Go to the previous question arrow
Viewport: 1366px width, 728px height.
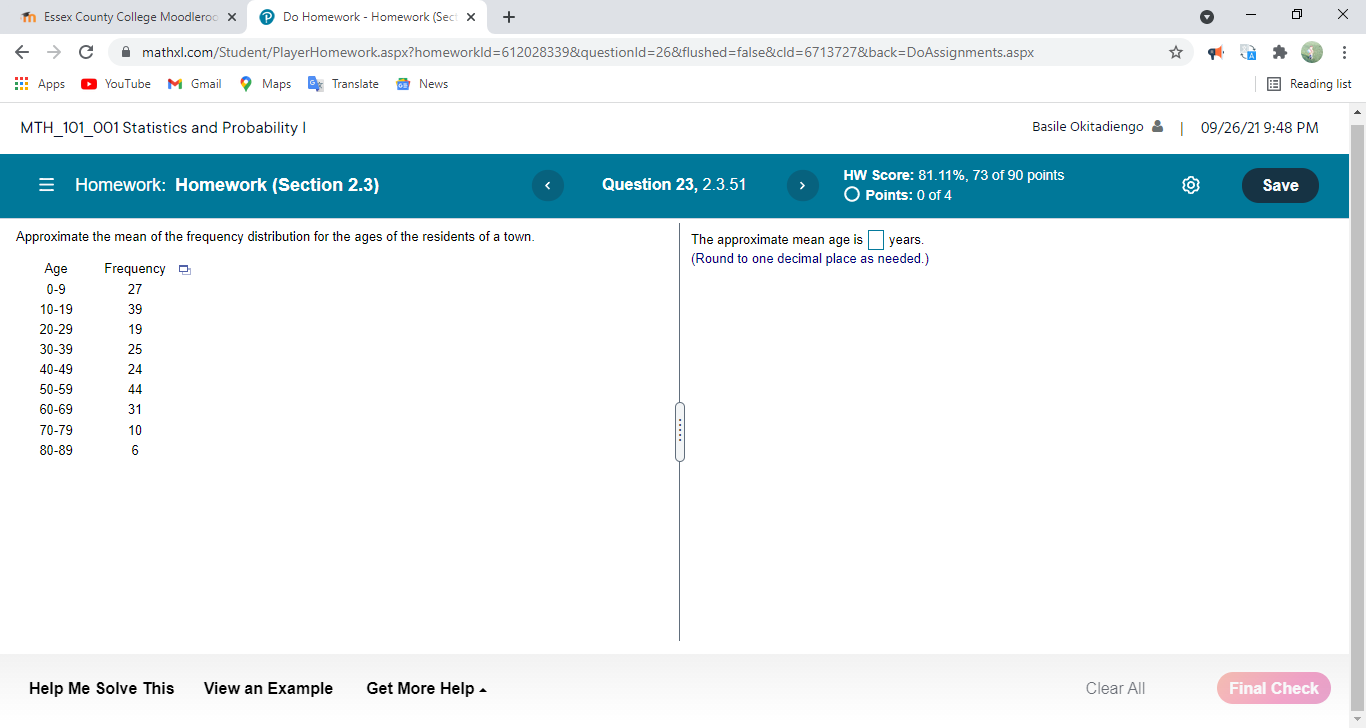[548, 186]
